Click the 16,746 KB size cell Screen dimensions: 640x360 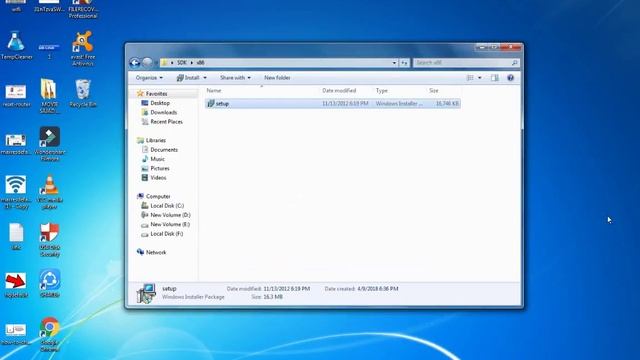(447, 104)
